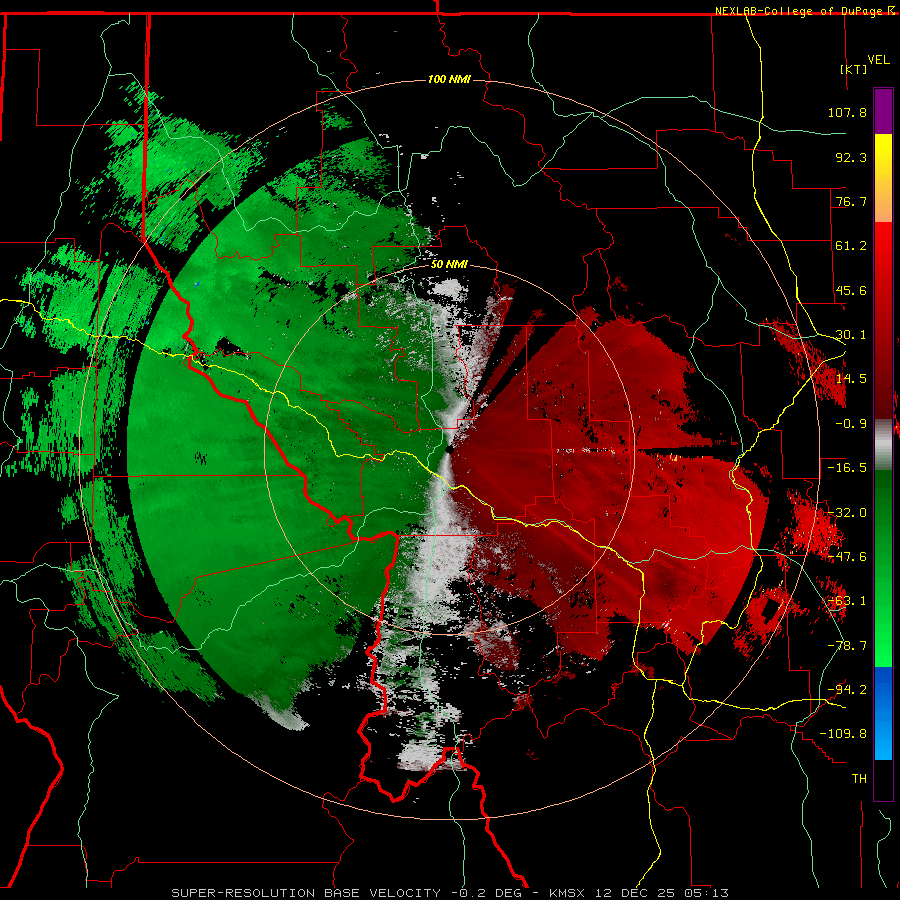Pick the purple segment of the color bar
Screen dimensions: 900x900
coord(883,111)
